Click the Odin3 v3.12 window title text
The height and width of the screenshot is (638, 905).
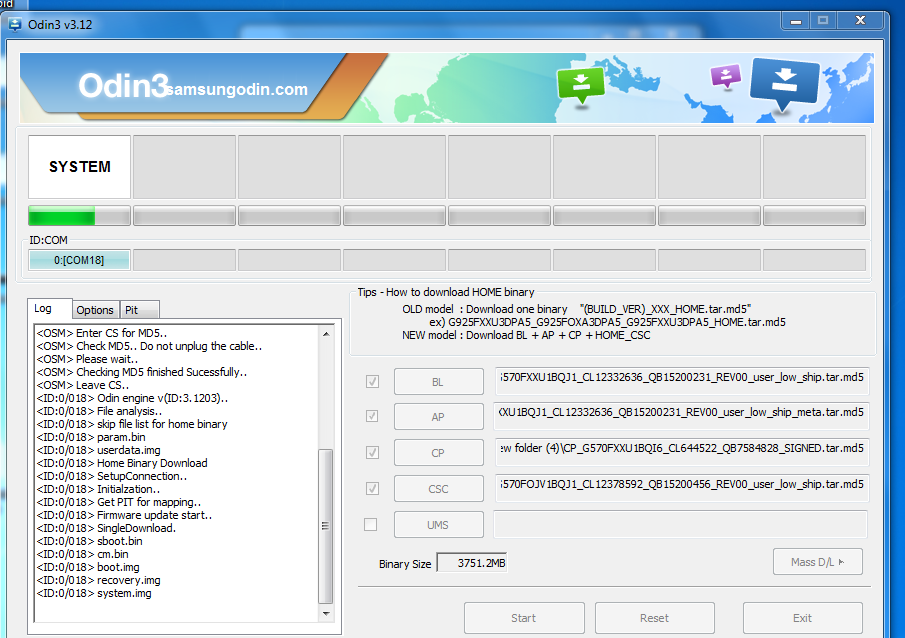click(60, 25)
